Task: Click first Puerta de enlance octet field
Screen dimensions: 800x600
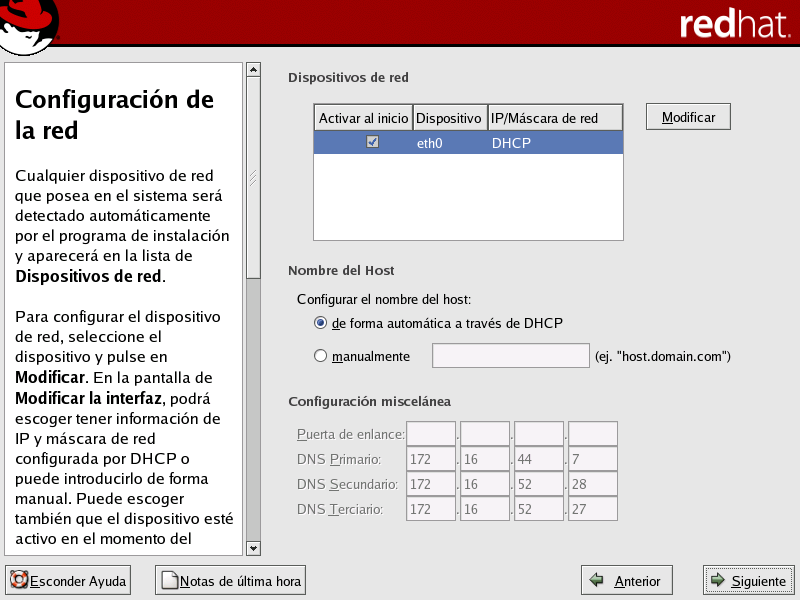Action: (x=431, y=434)
